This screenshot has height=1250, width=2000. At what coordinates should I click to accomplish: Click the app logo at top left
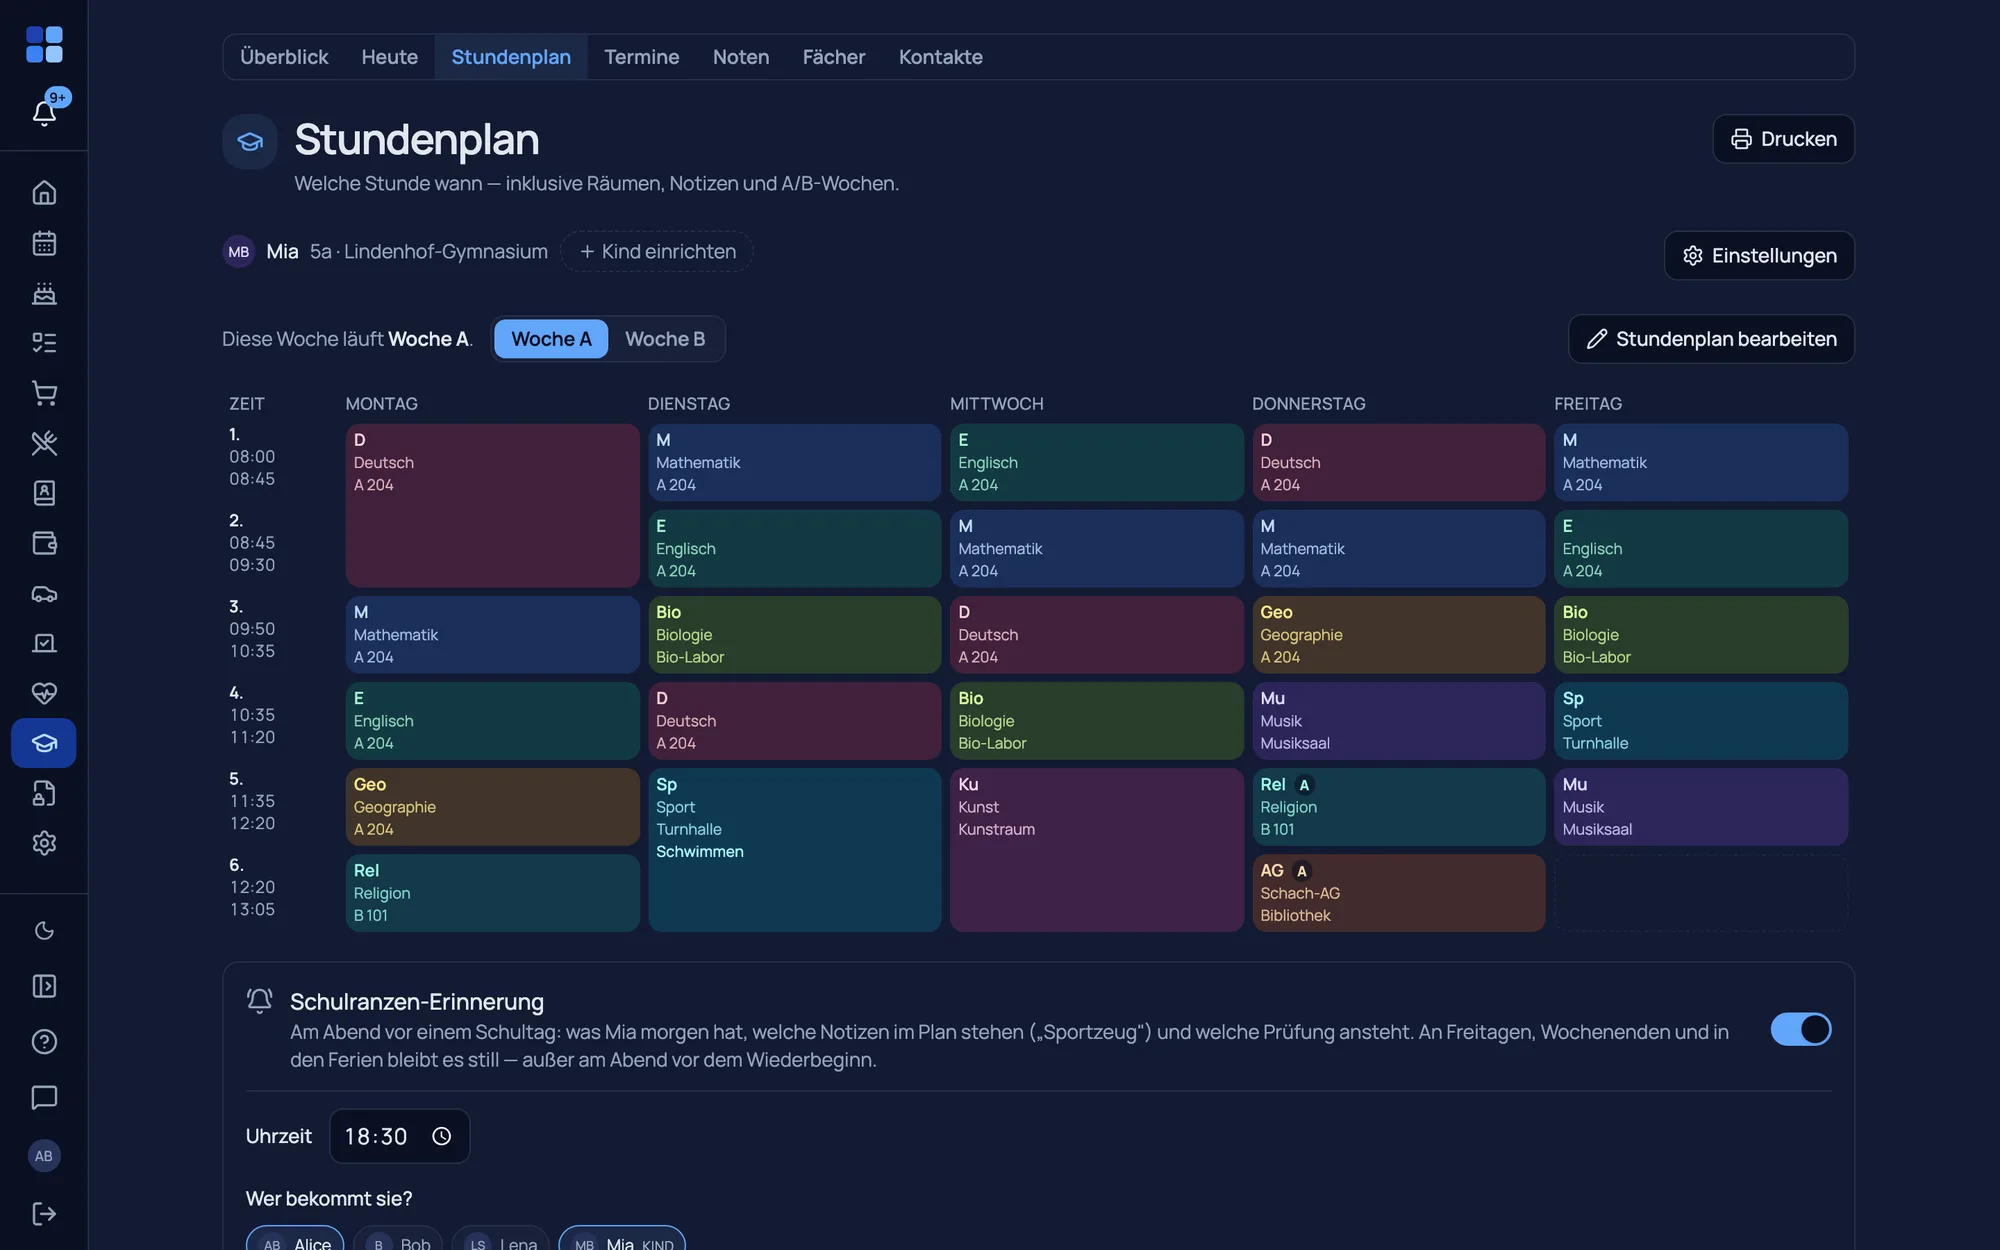coord(44,44)
